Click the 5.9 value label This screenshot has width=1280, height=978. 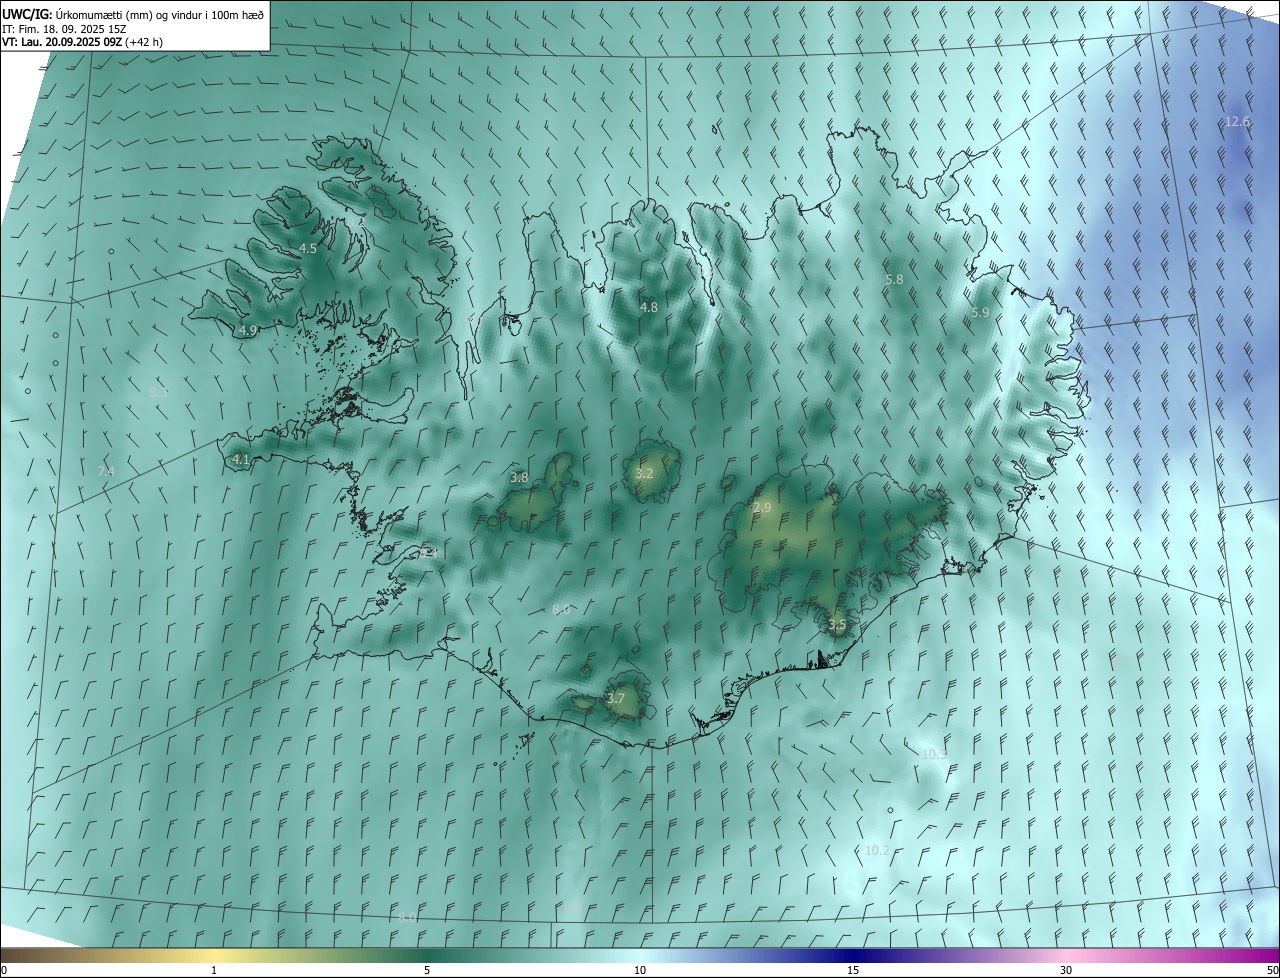[x=980, y=312]
